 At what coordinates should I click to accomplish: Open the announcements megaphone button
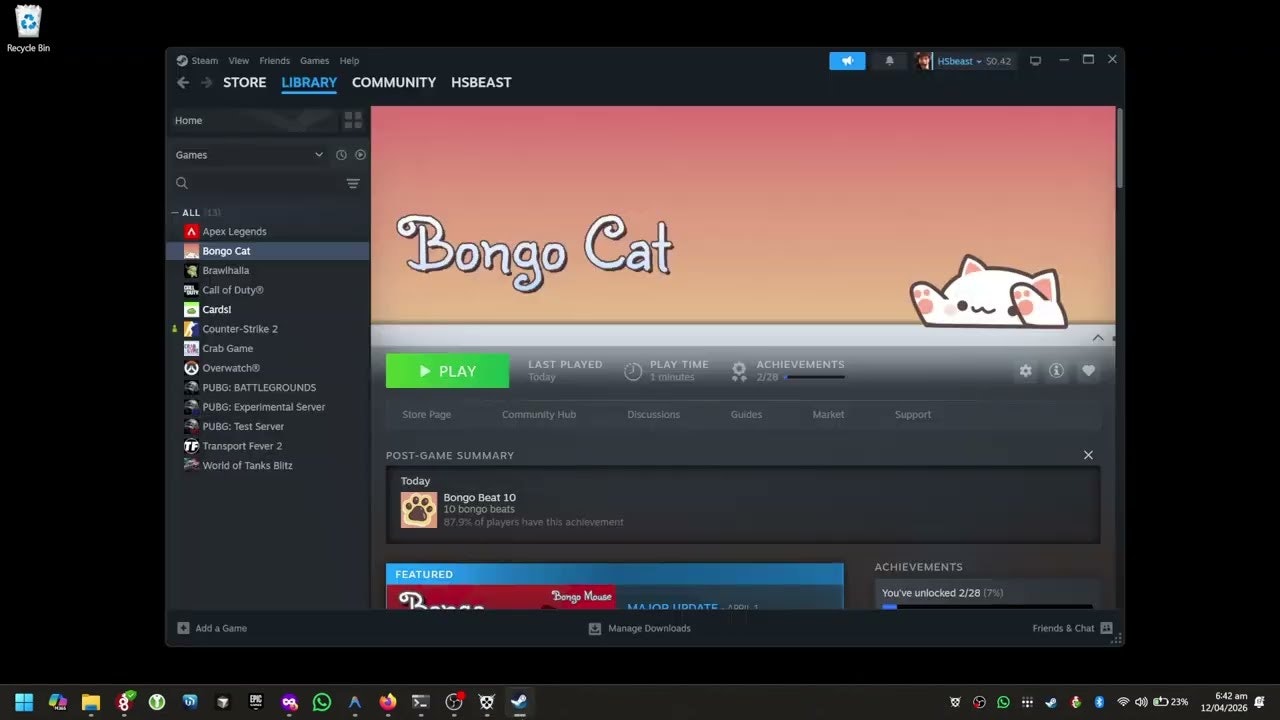(x=847, y=61)
